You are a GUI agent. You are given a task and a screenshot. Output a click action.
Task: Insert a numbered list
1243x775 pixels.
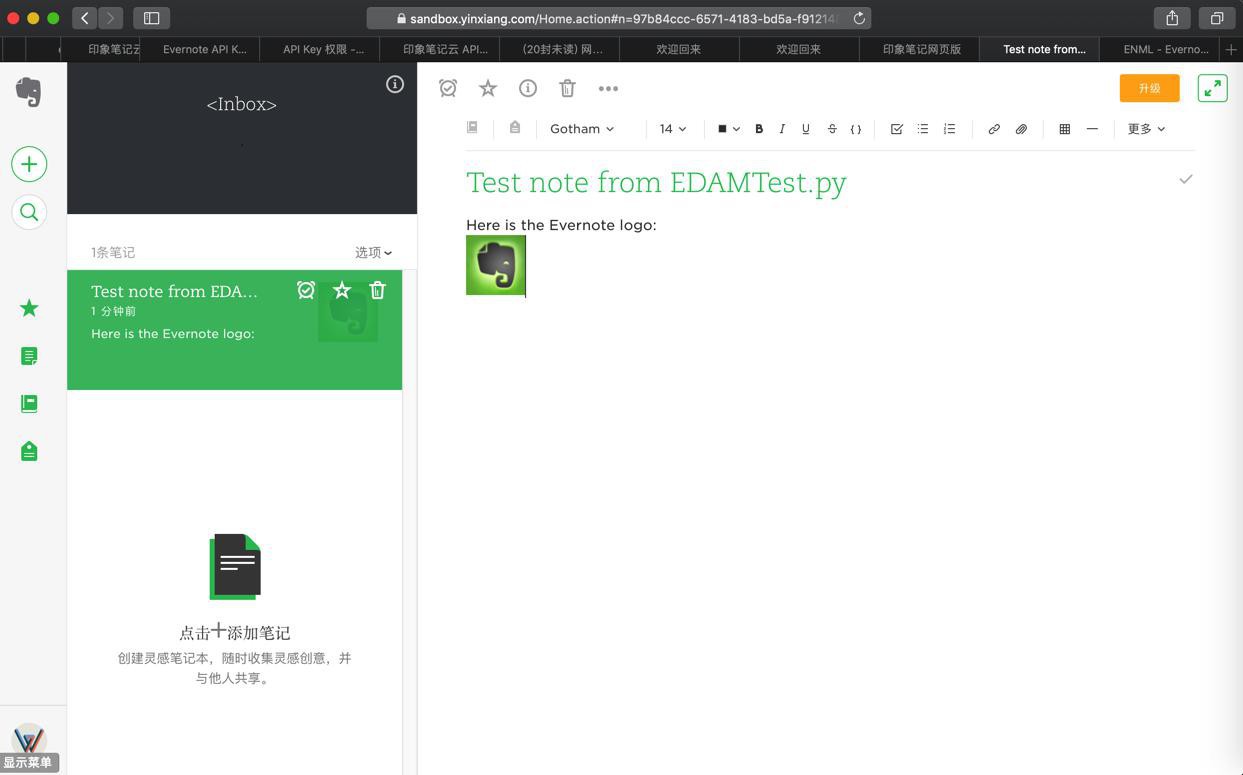949,129
